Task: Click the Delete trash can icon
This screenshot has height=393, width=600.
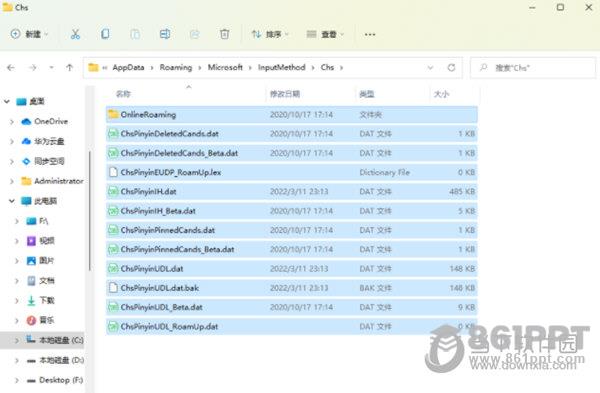Action: point(225,34)
